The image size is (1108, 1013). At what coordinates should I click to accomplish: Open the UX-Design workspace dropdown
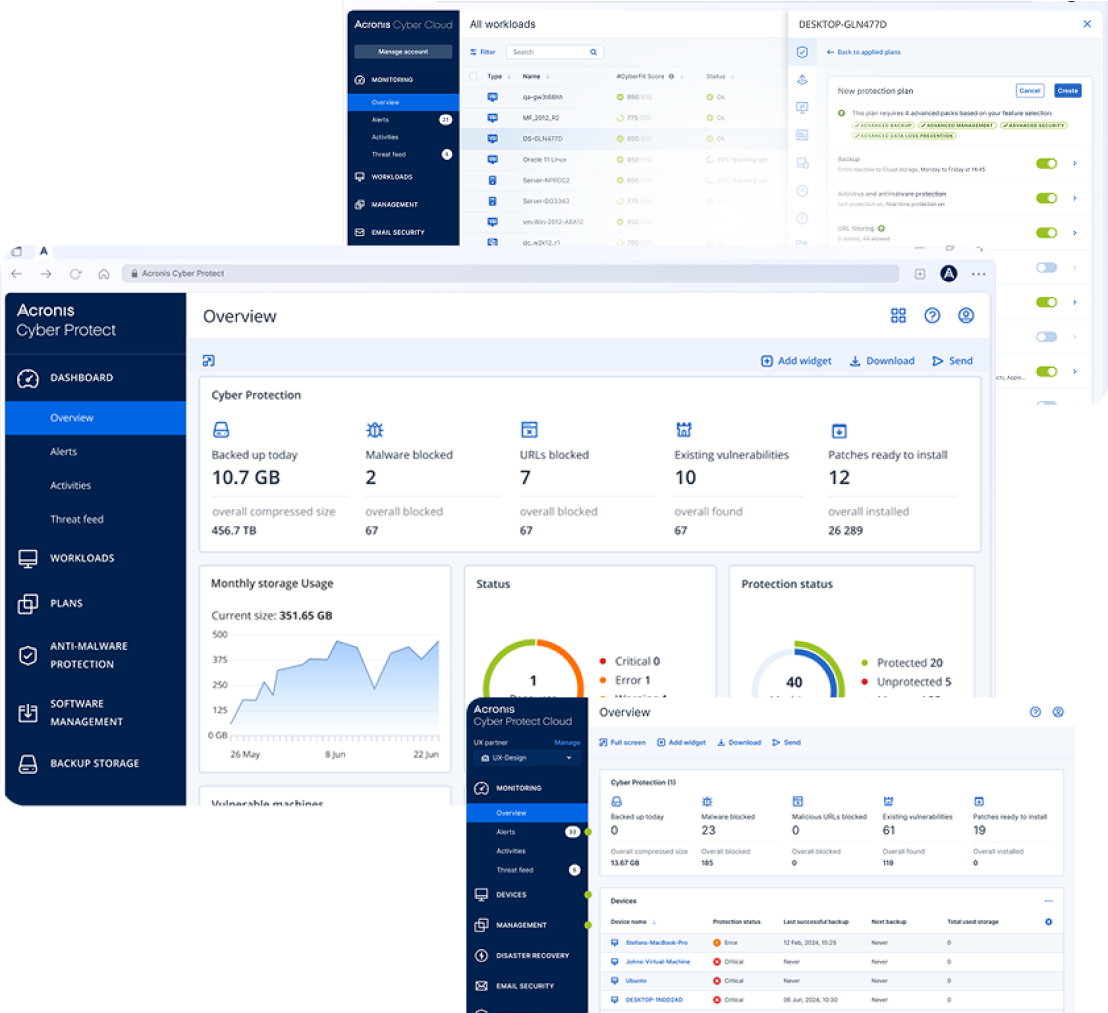pyautogui.click(x=525, y=757)
